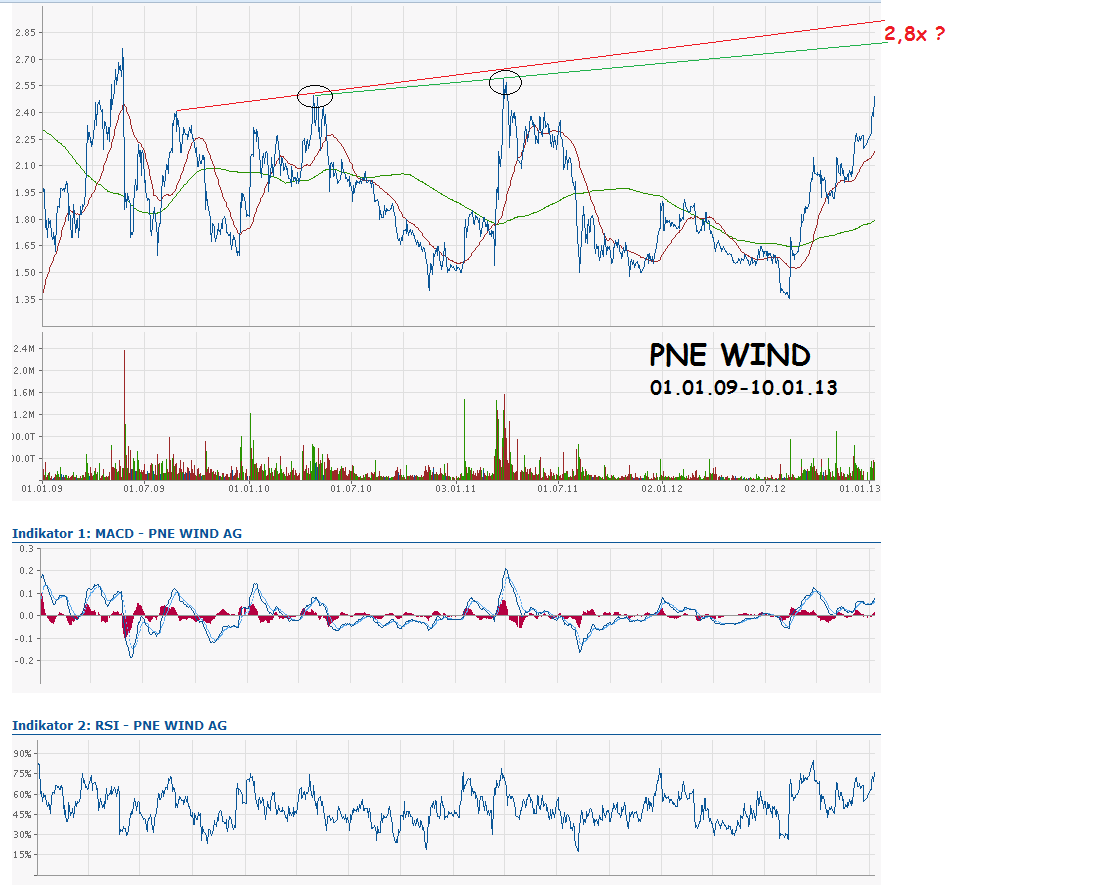
Task: Click date axis label 01.01.10
Action: (x=249, y=488)
